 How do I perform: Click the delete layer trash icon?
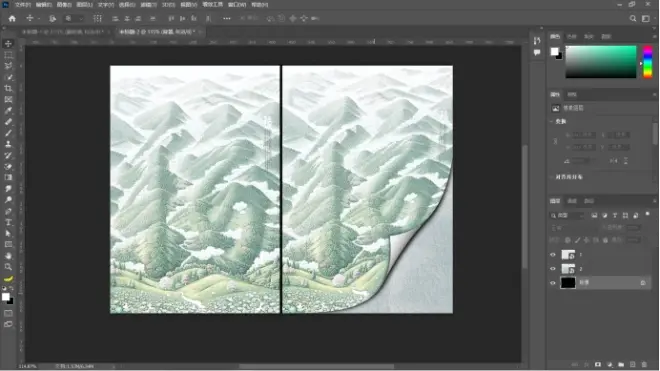tap(644, 364)
